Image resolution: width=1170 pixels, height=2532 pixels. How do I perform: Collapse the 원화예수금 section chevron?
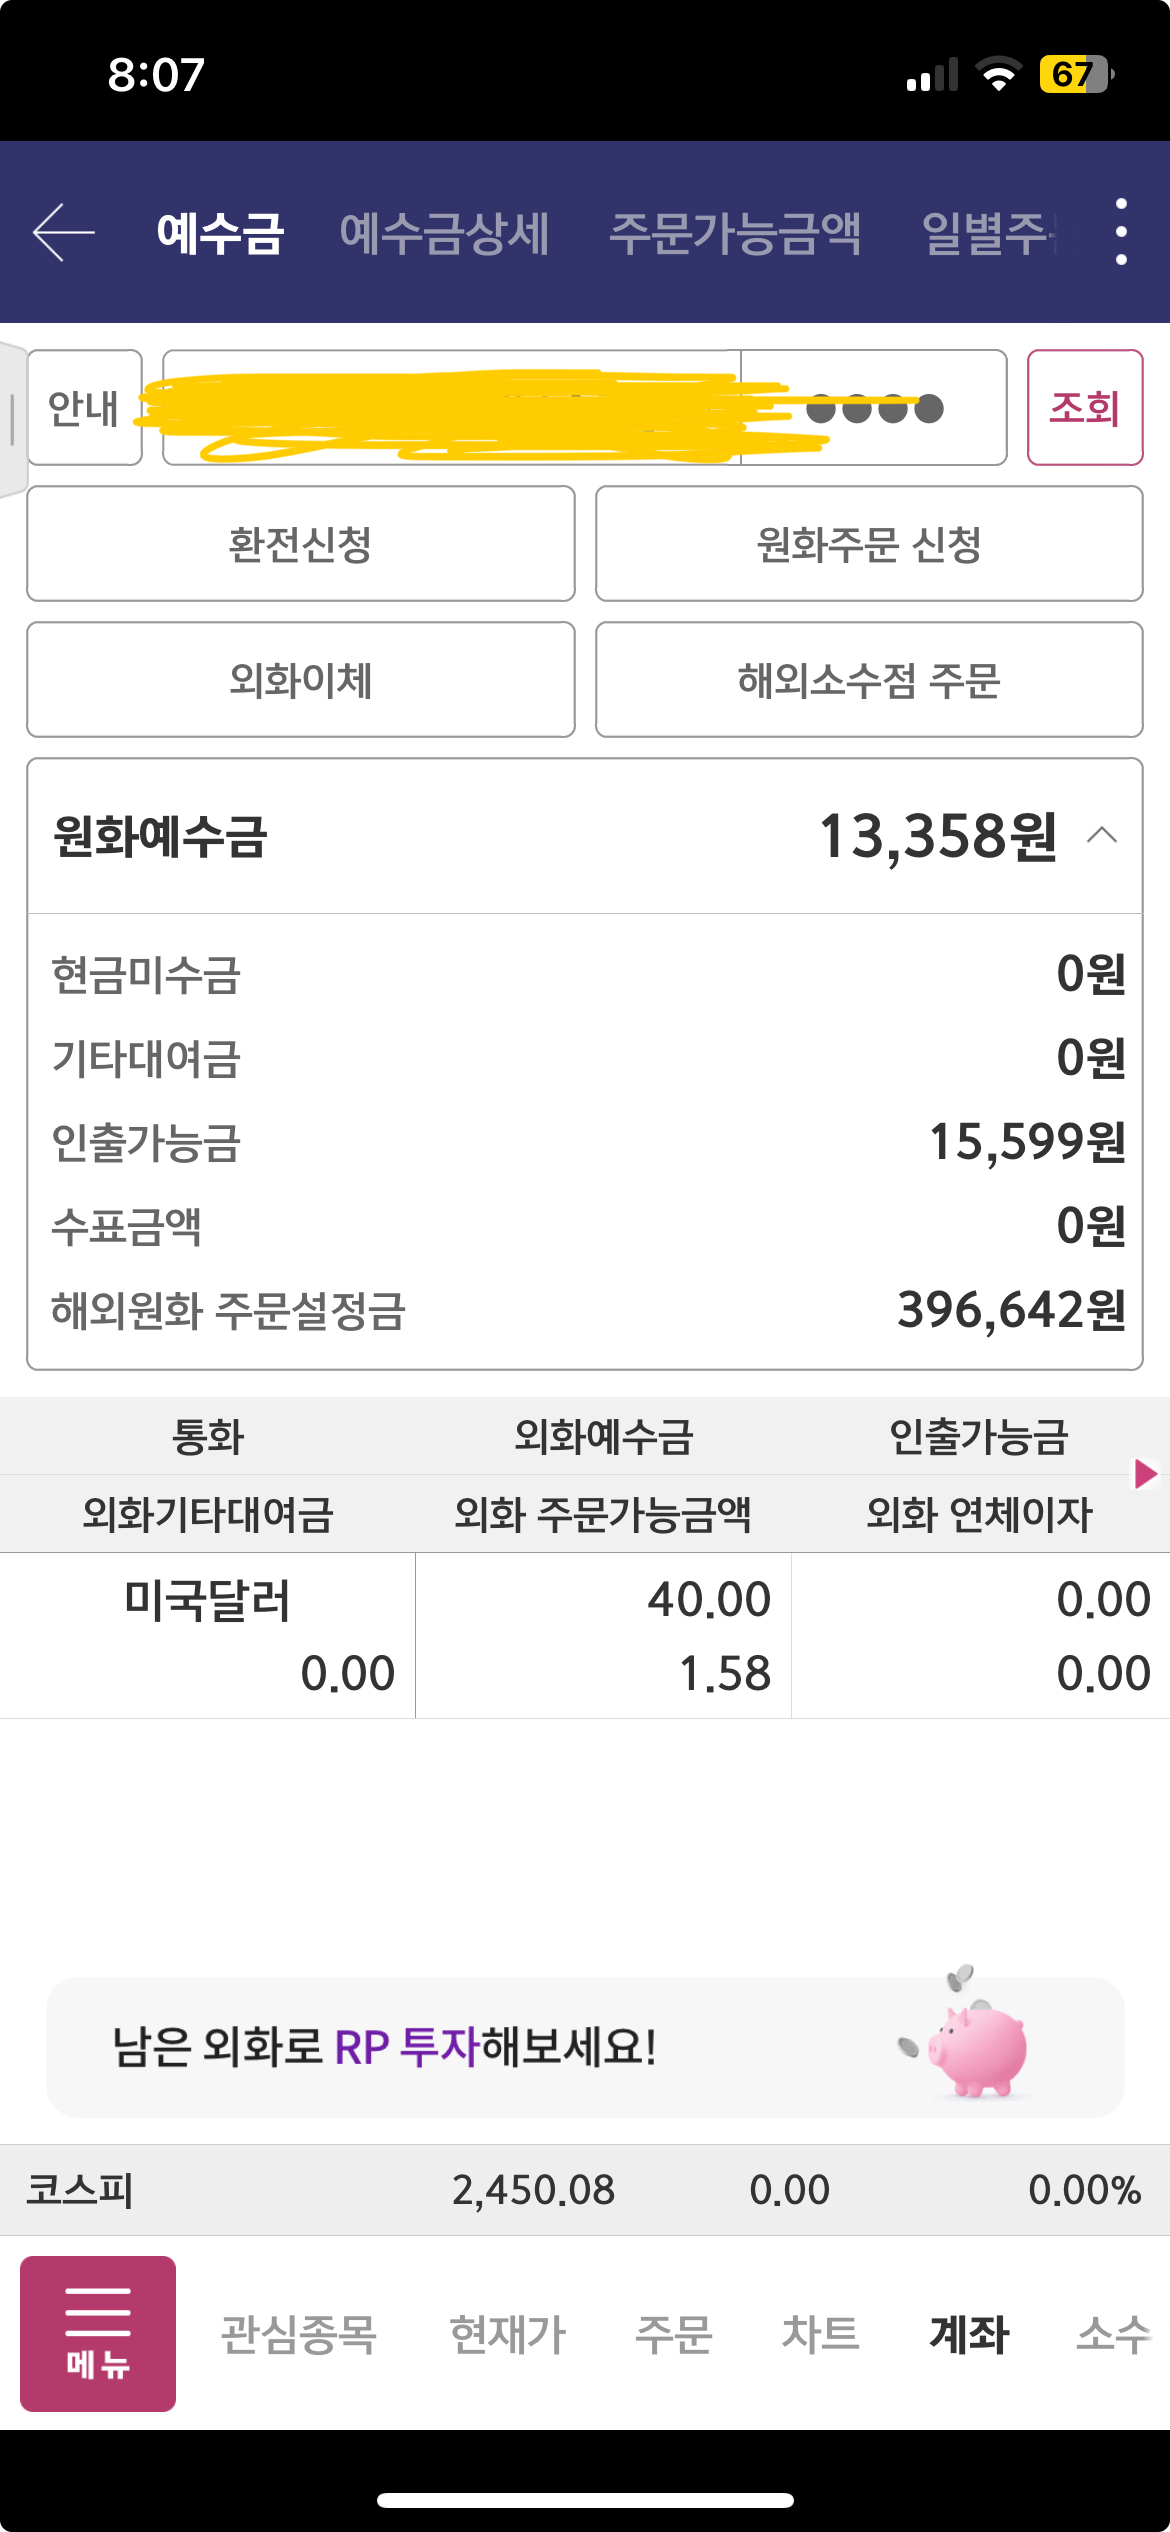[x=1101, y=835]
